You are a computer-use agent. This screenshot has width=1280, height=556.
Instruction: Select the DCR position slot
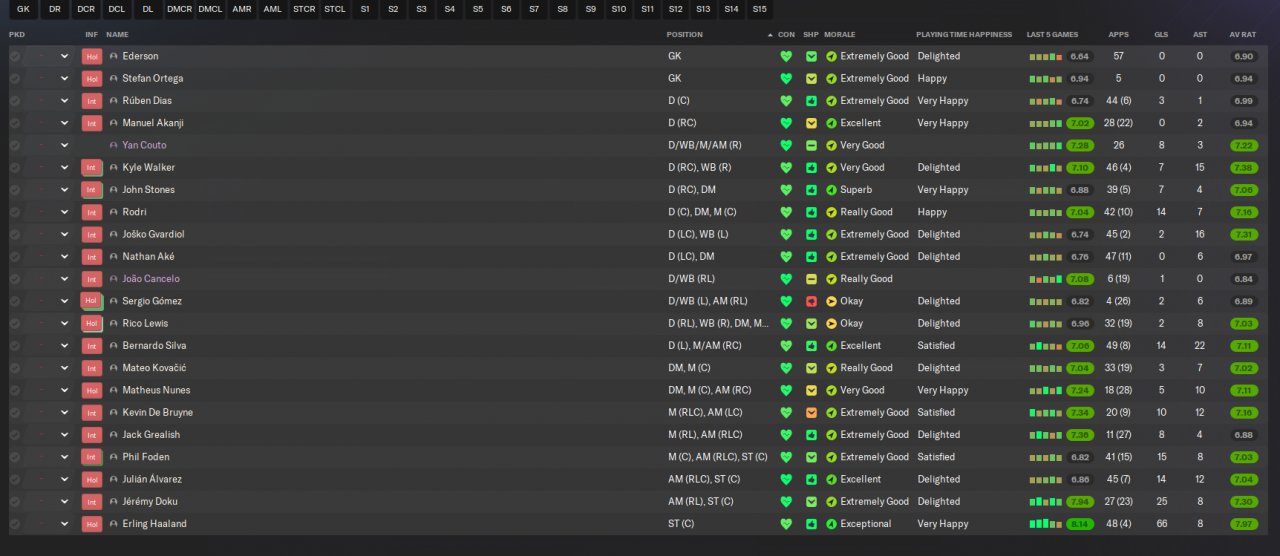click(x=86, y=9)
